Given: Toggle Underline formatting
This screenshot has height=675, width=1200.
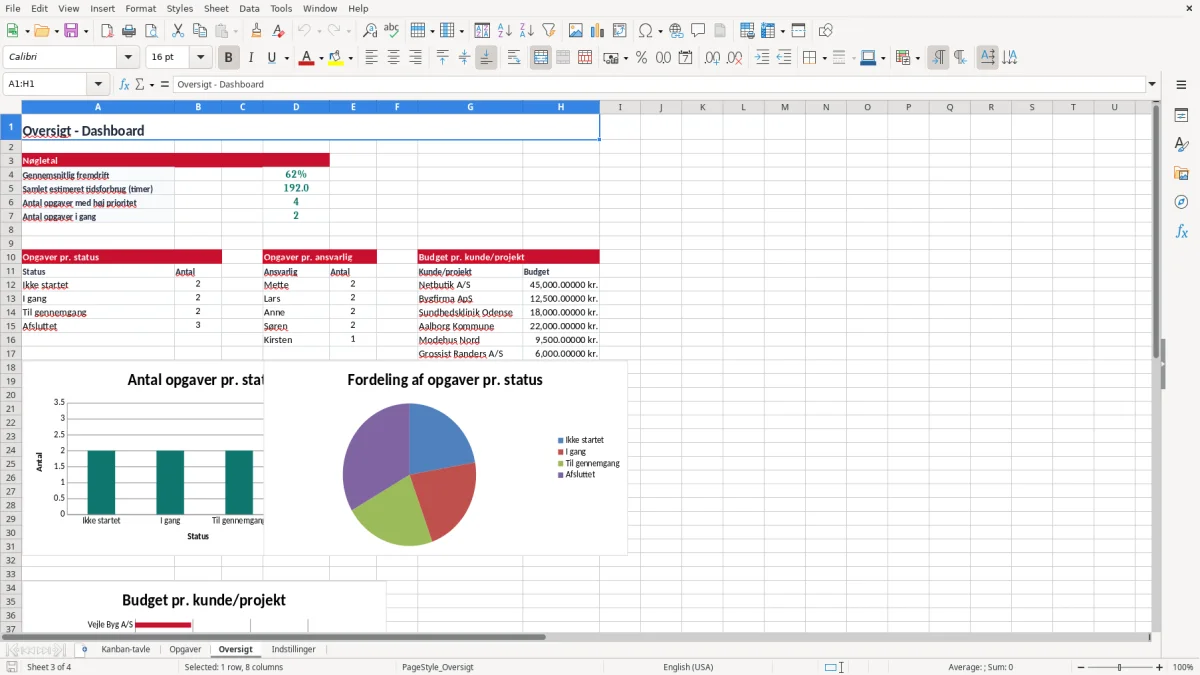Looking at the screenshot, I should pyautogui.click(x=271, y=58).
